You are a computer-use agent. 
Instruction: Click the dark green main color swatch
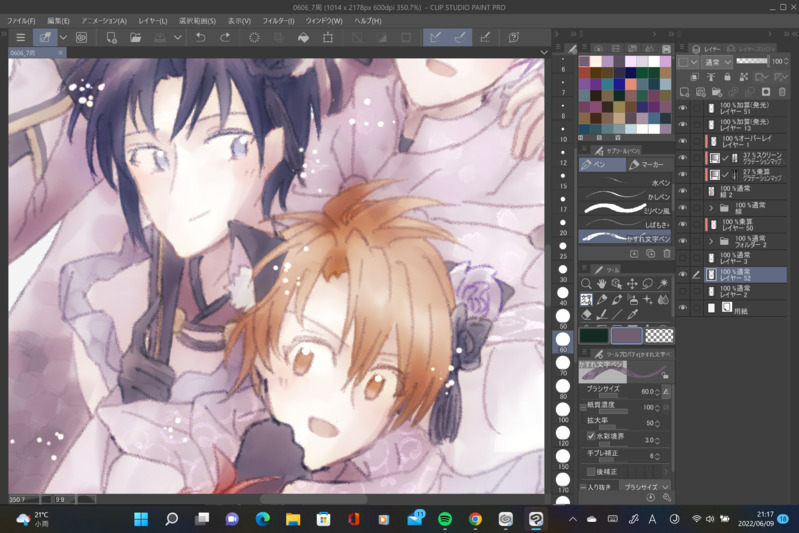pyautogui.click(x=594, y=335)
